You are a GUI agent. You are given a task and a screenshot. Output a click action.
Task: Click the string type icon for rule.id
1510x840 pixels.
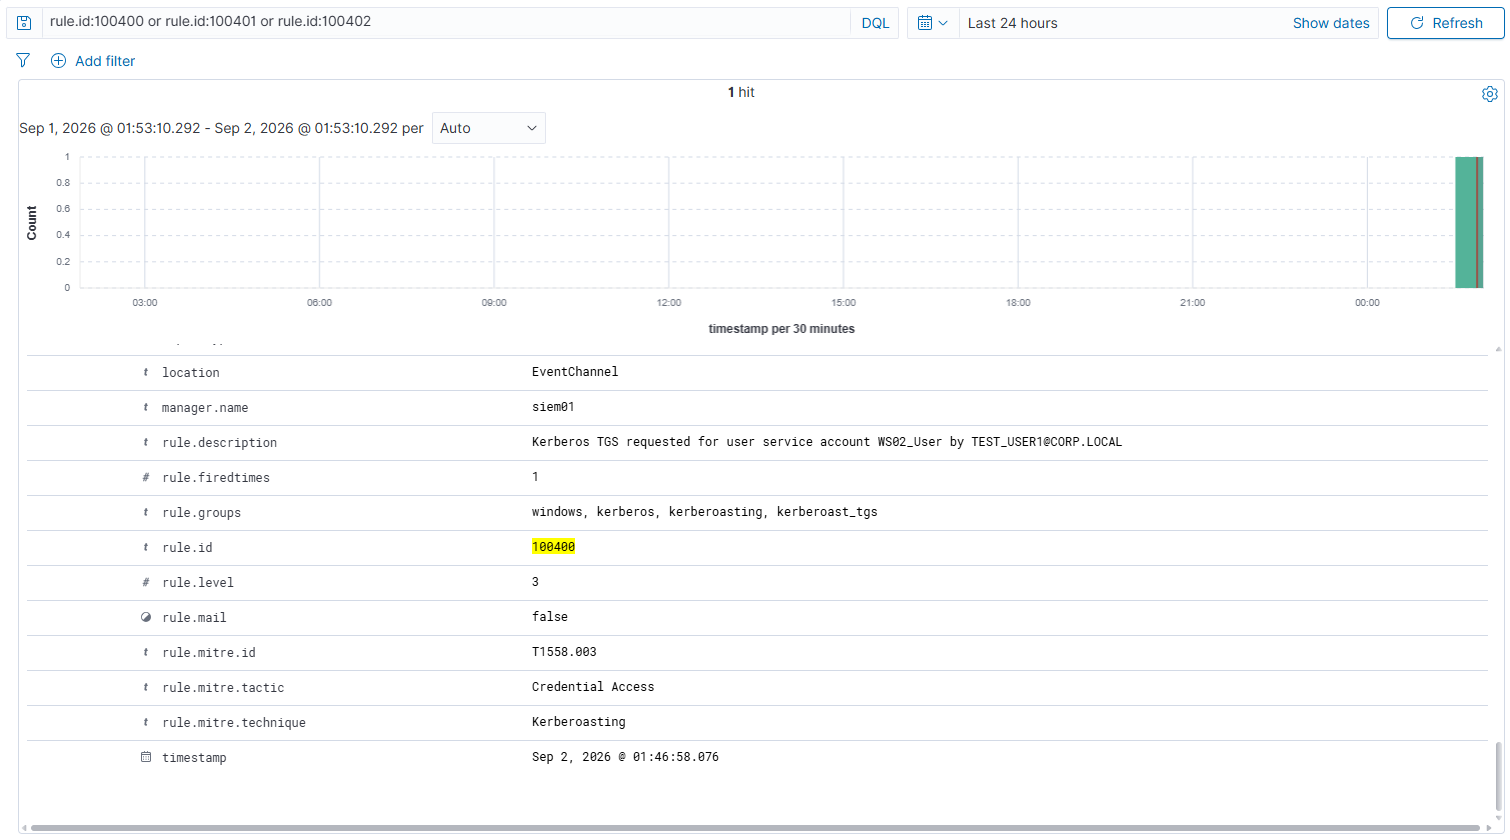146,548
